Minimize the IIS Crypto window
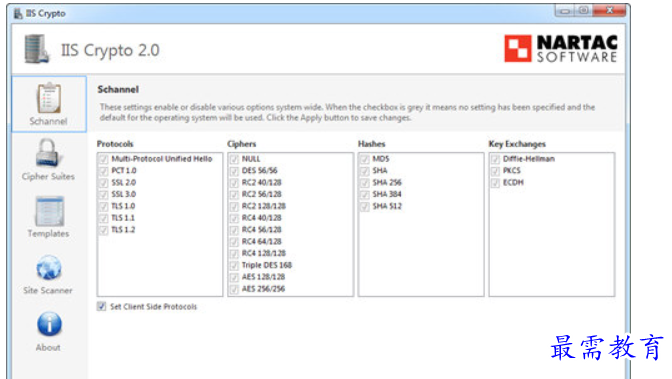This screenshot has height=379, width=672. 565,10
